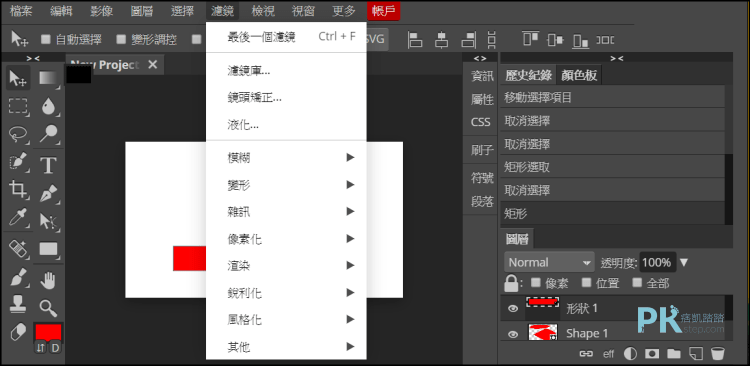Open layer effects via eff button

coord(608,354)
